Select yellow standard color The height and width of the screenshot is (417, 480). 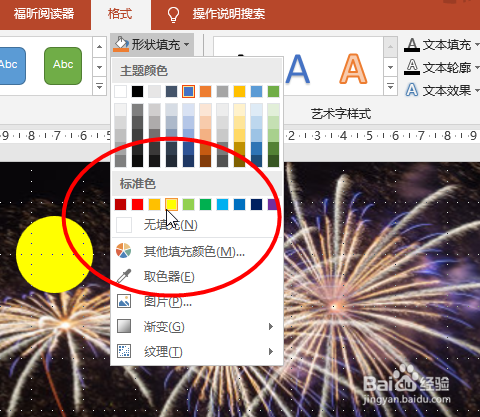tap(171, 204)
